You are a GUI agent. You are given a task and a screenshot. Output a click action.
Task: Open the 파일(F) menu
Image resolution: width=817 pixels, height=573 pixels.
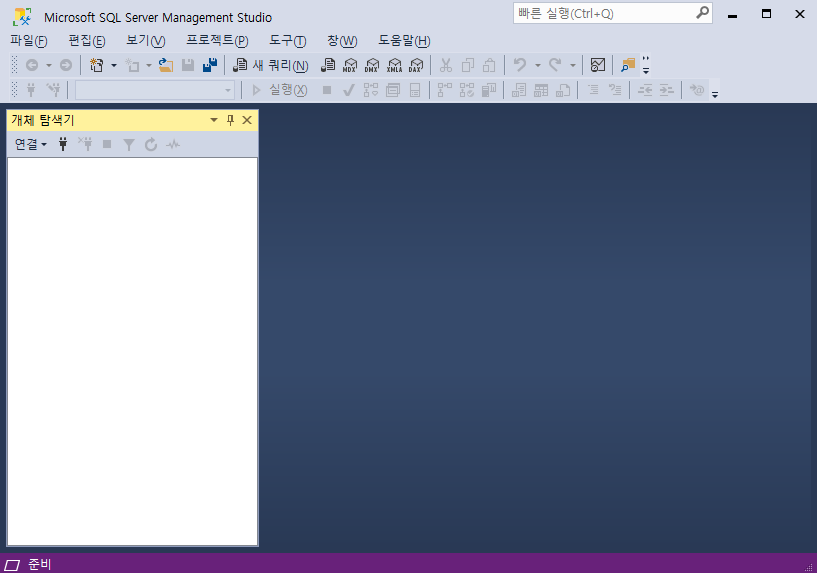tap(29, 41)
